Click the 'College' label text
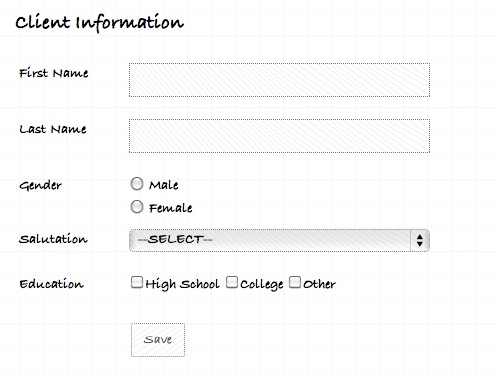 [x=262, y=284]
